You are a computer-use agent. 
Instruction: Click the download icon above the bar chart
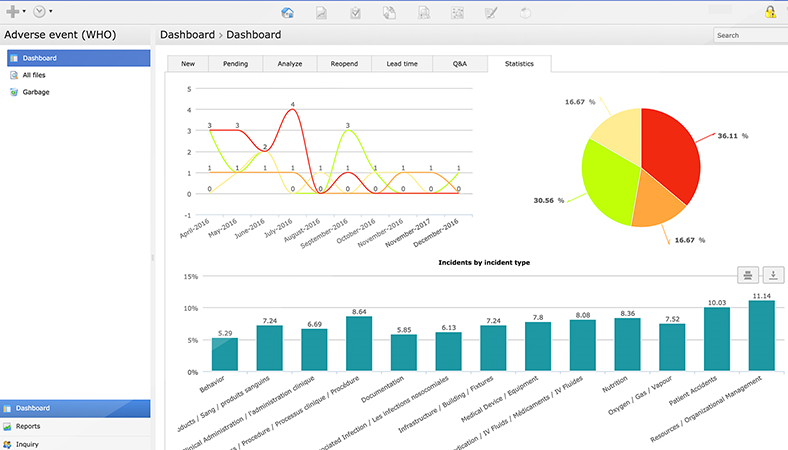click(x=773, y=275)
